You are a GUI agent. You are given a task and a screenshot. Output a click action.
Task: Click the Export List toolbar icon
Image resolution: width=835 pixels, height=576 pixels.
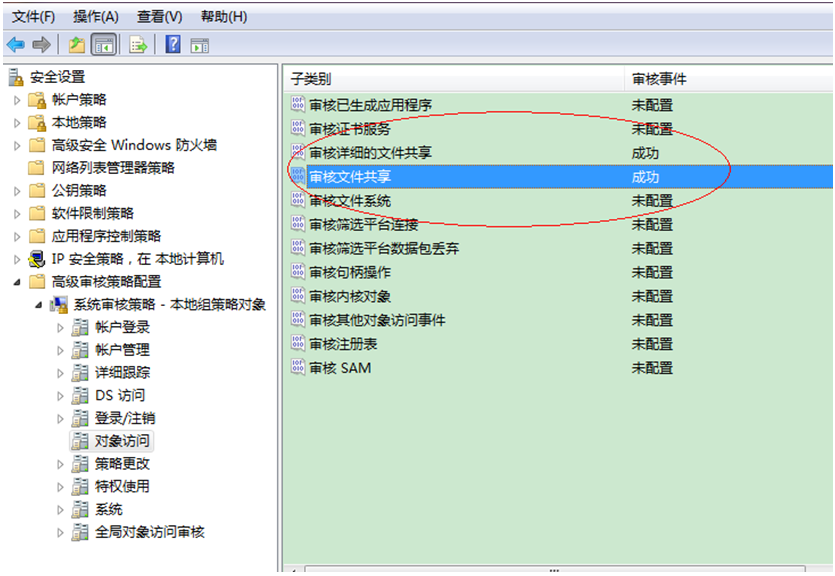click(138, 45)
